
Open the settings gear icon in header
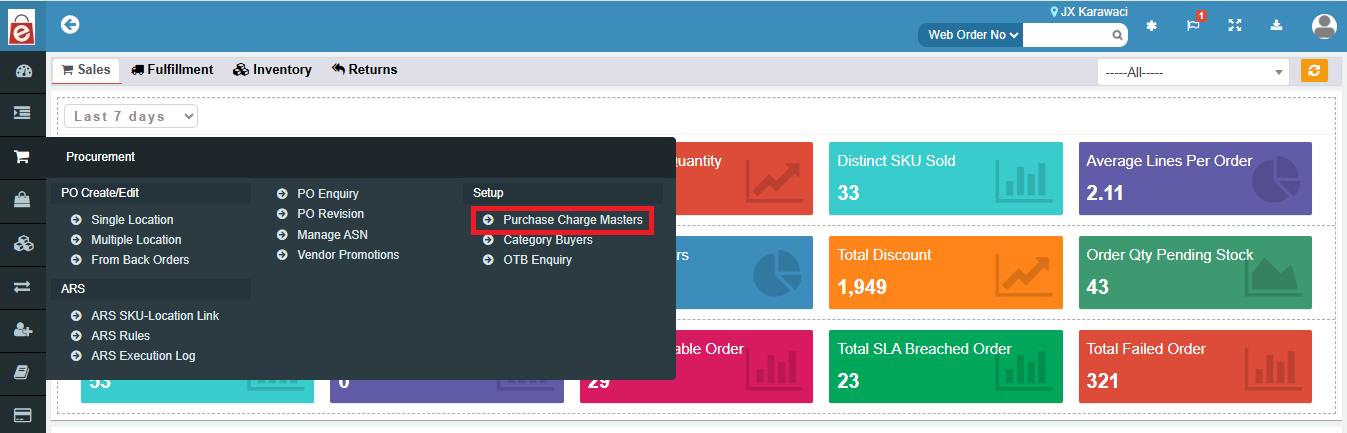click(1151, 26)
